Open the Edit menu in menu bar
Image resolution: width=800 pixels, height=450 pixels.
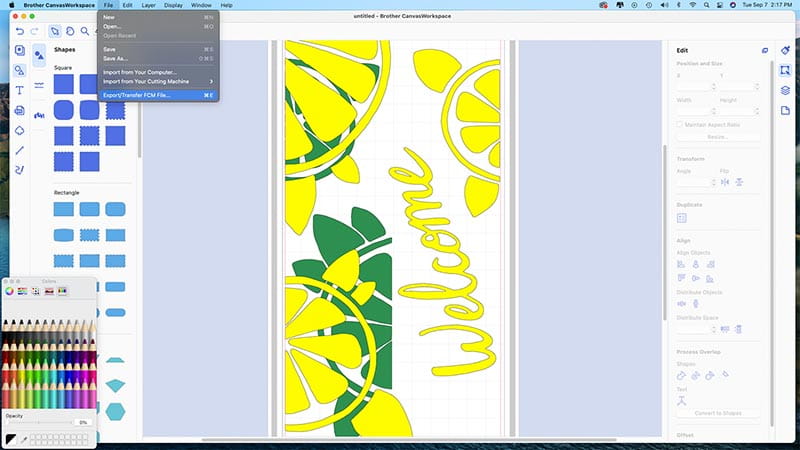tap(128, 5)
